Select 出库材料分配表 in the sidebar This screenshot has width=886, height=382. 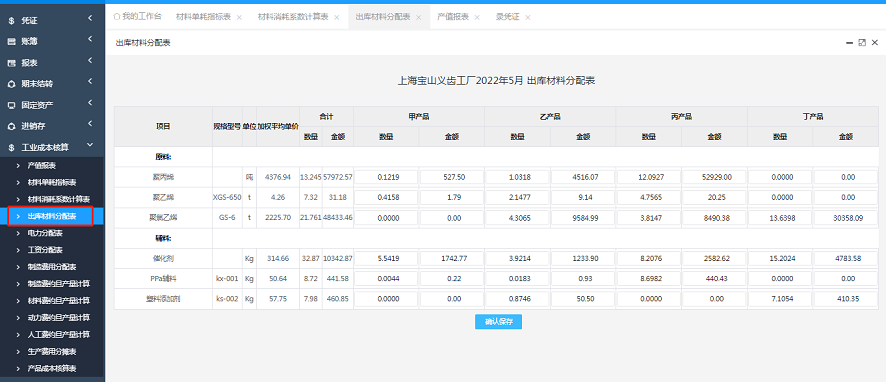click(52, 216)
